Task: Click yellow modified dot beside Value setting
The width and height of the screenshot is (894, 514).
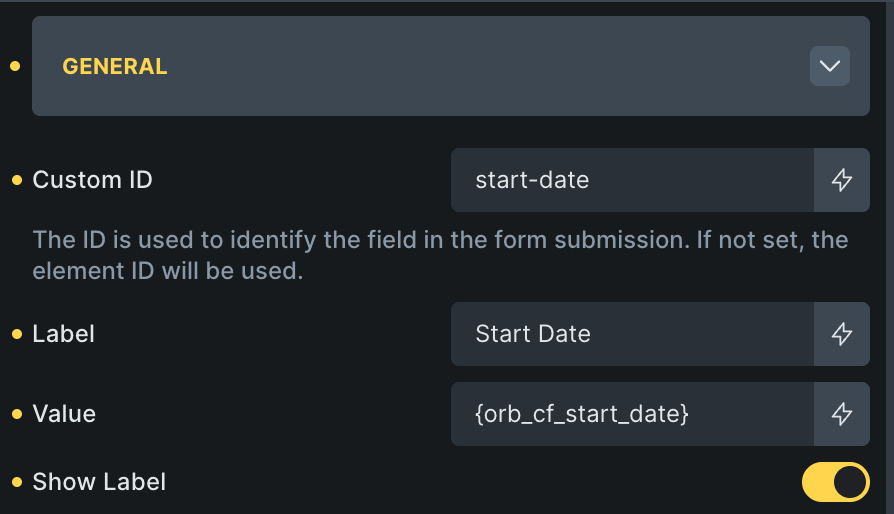Action: (x=16, y=414)
